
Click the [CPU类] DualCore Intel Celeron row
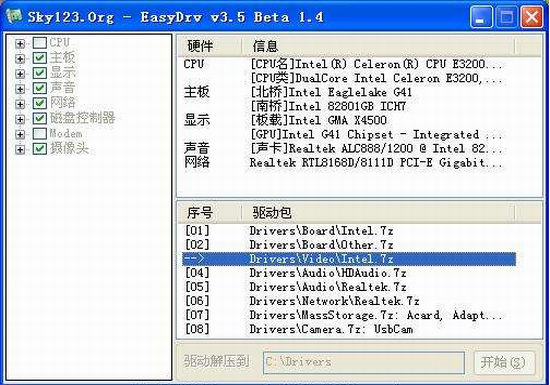coord(349,78)
